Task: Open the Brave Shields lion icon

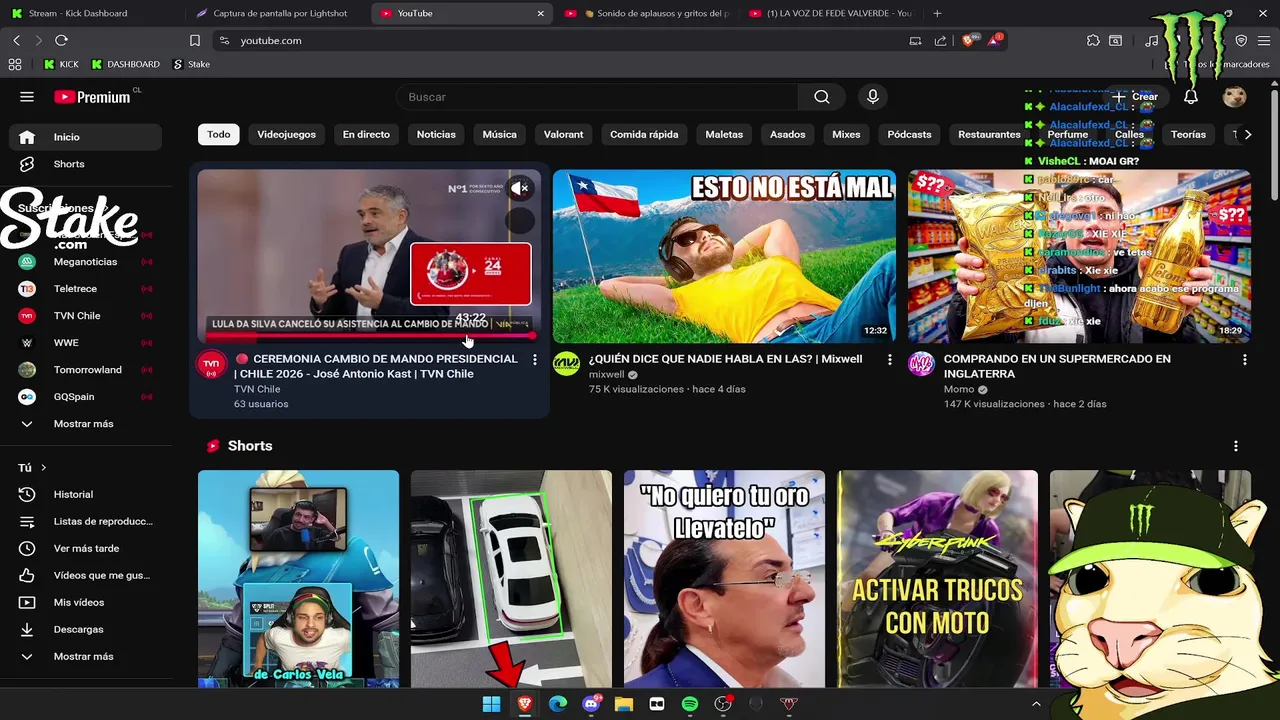Action: [x=968, y=40]
